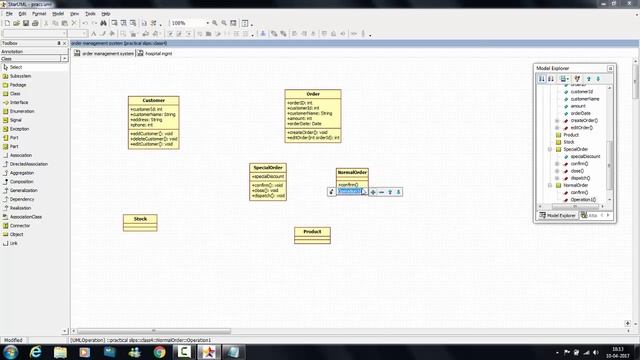This screenshot has width=640, height=360.
Task: Open Chrome from the Windows taskbar
Action: (x=160, y=352)
